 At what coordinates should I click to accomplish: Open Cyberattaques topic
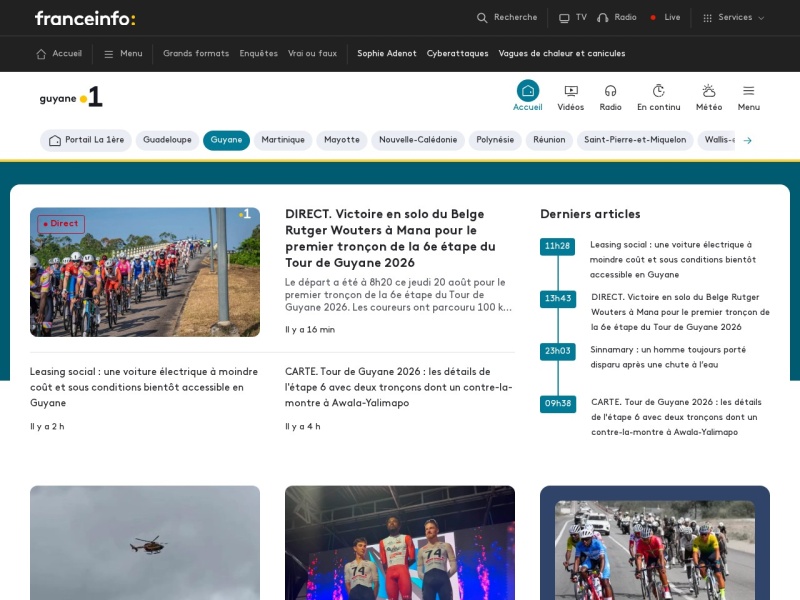[x=458, y=54]
